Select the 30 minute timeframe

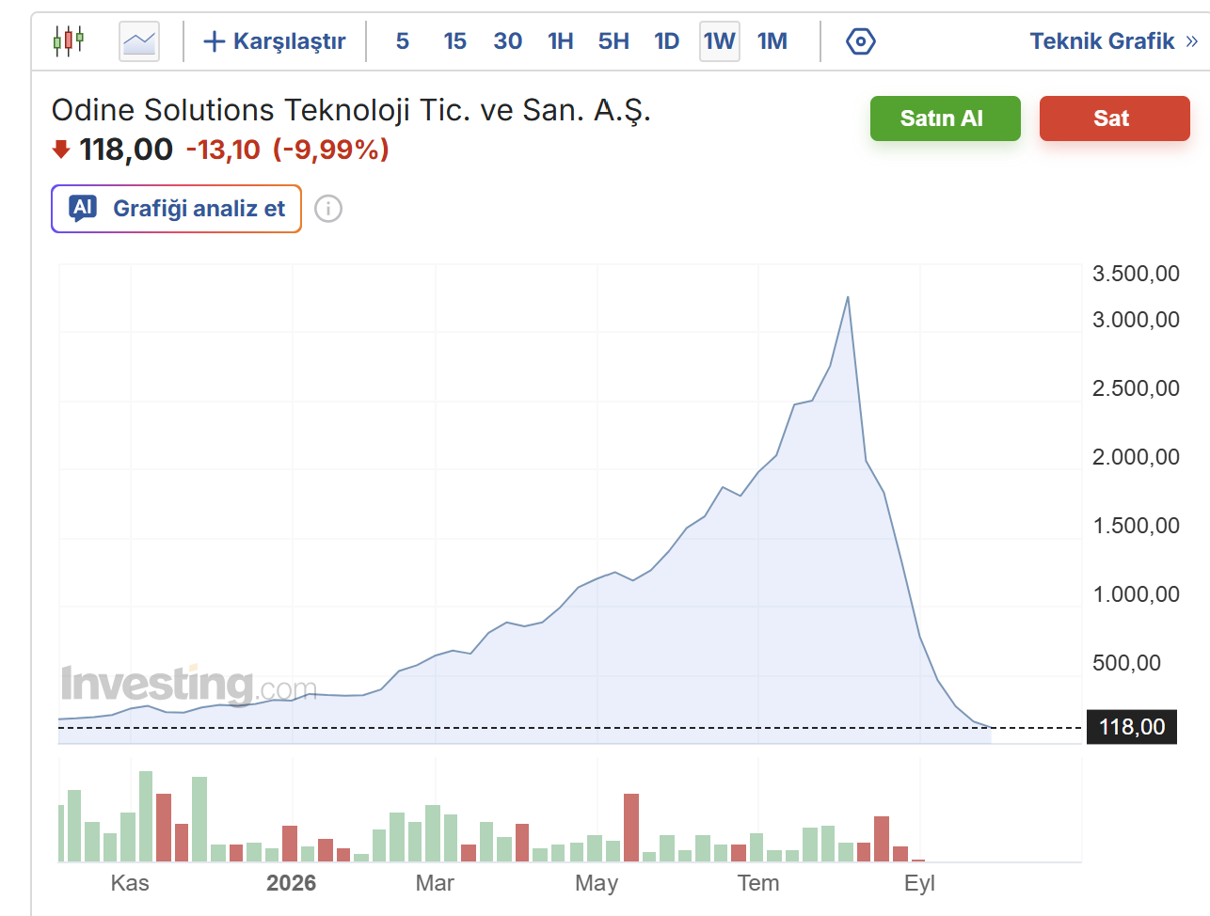tap(508, 41)
